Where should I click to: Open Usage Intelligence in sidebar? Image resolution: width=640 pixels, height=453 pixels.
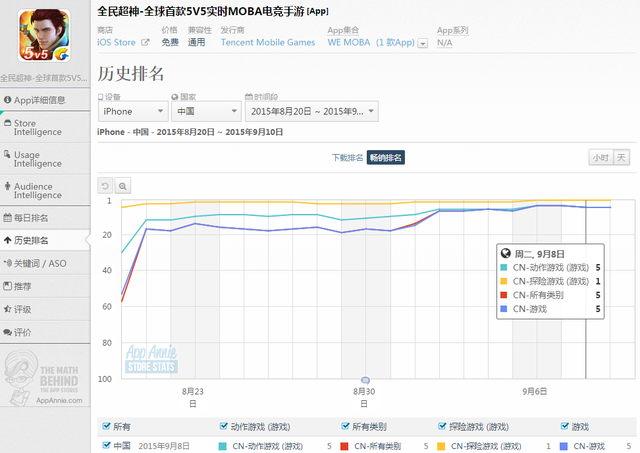[x=45, y=159]
